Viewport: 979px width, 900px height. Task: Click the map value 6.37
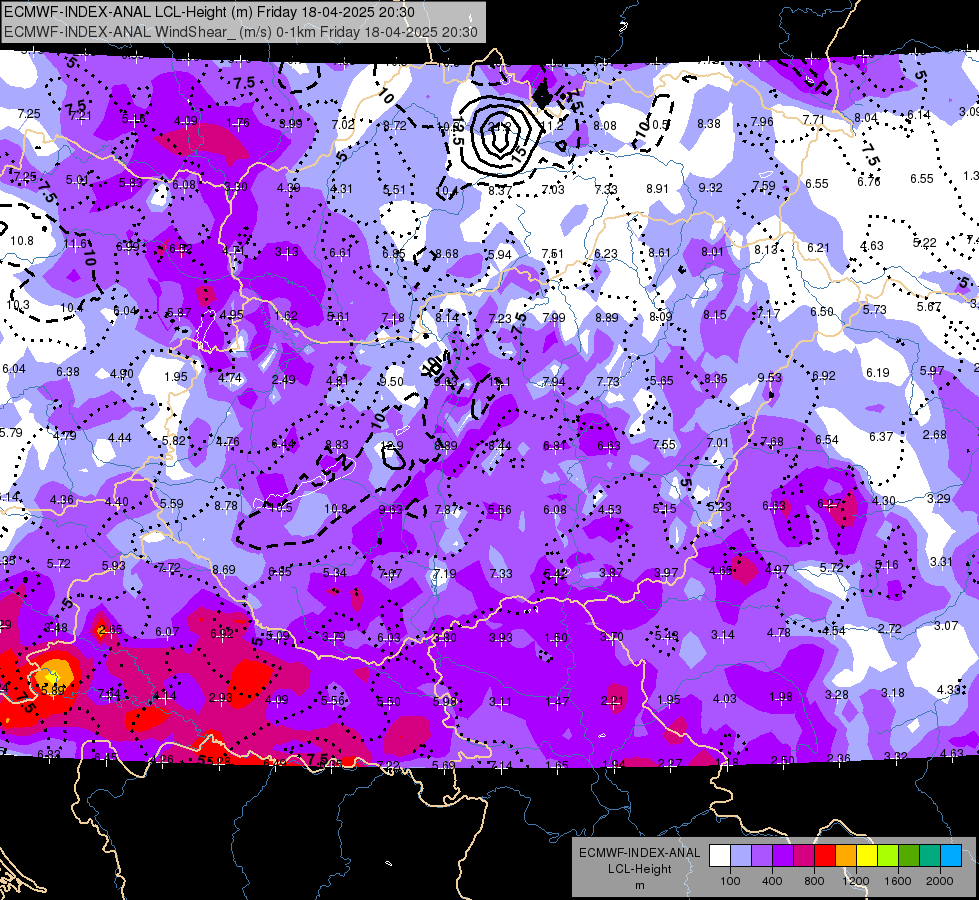click(881, 436)
